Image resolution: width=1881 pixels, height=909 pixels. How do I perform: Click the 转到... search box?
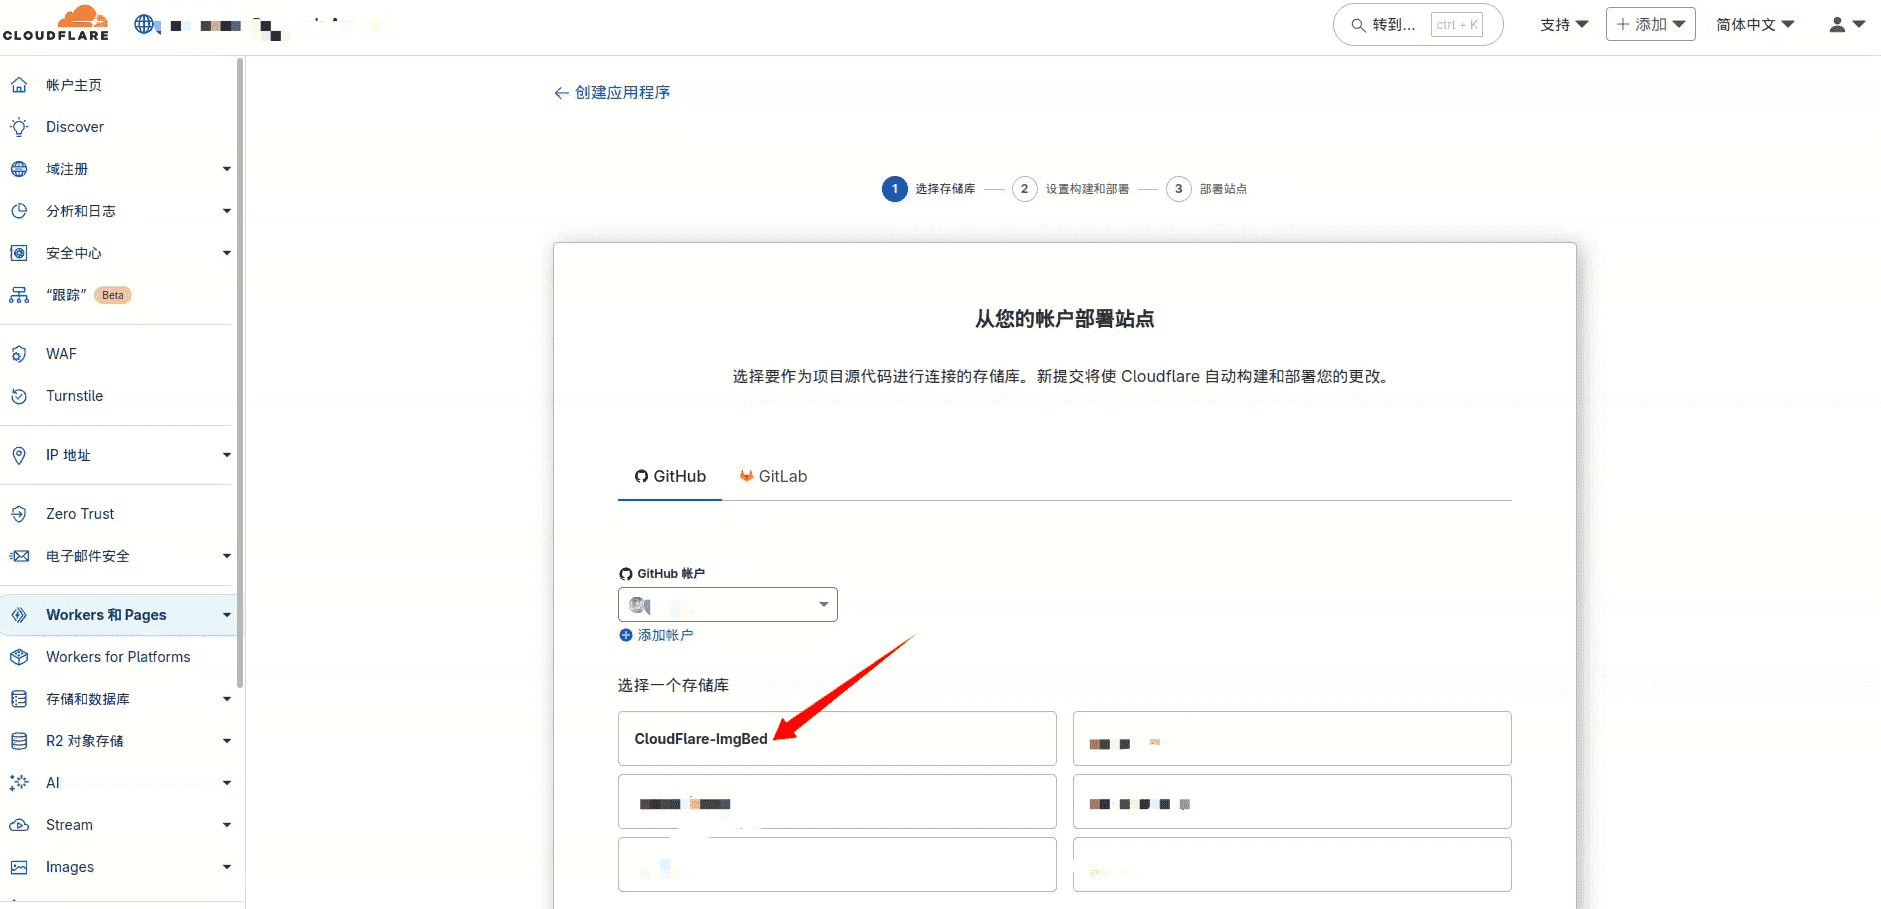click(1418, 25)
